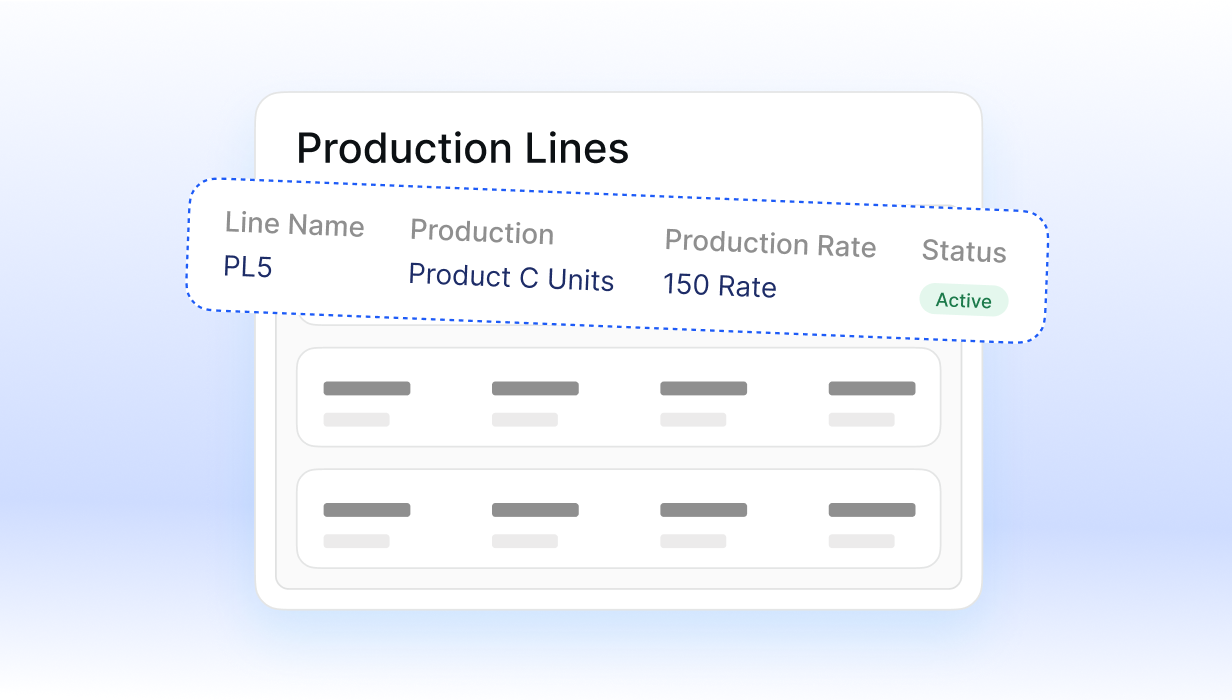Screen dimensions: 1232x700
Task: Select the Production column label
Action: pos(482,232)
